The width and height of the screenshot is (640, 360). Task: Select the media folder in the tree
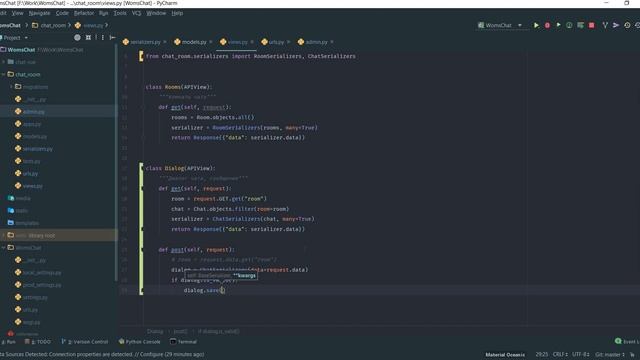tap(23, 198)
